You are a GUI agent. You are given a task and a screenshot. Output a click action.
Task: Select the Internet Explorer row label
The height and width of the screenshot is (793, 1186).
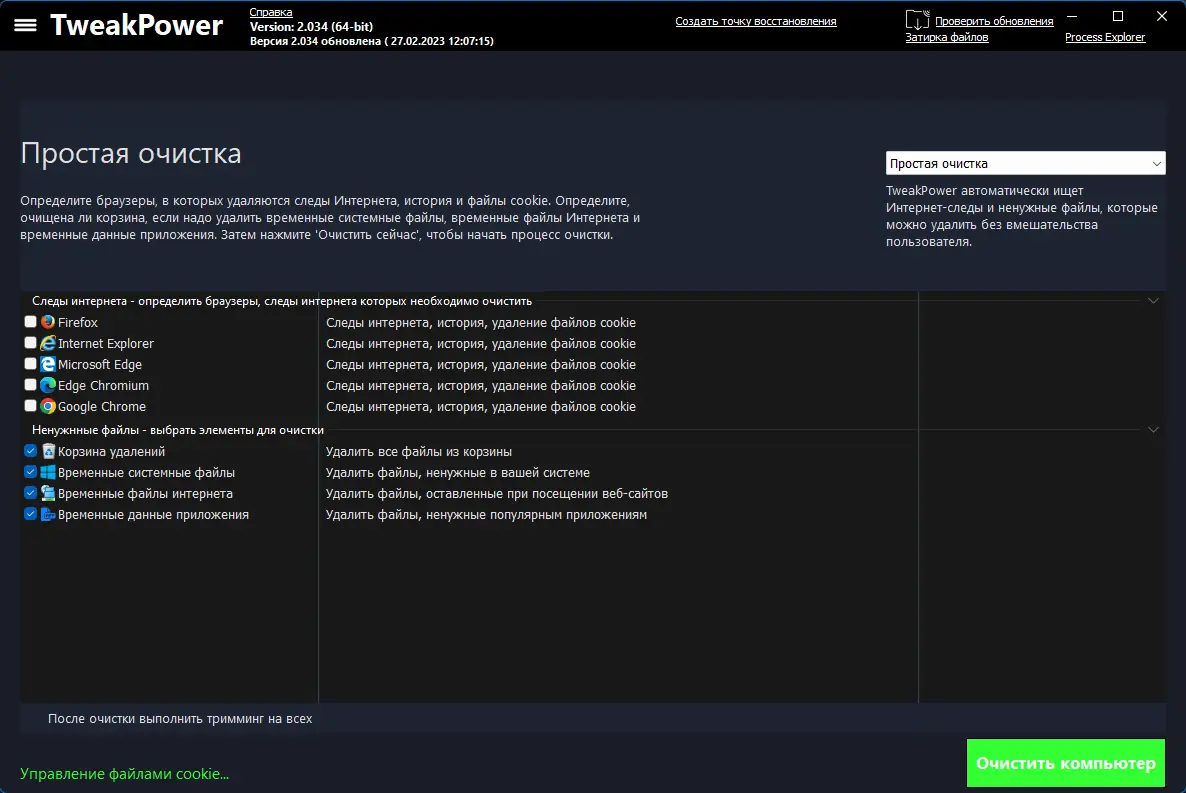(x=106, y=344)
